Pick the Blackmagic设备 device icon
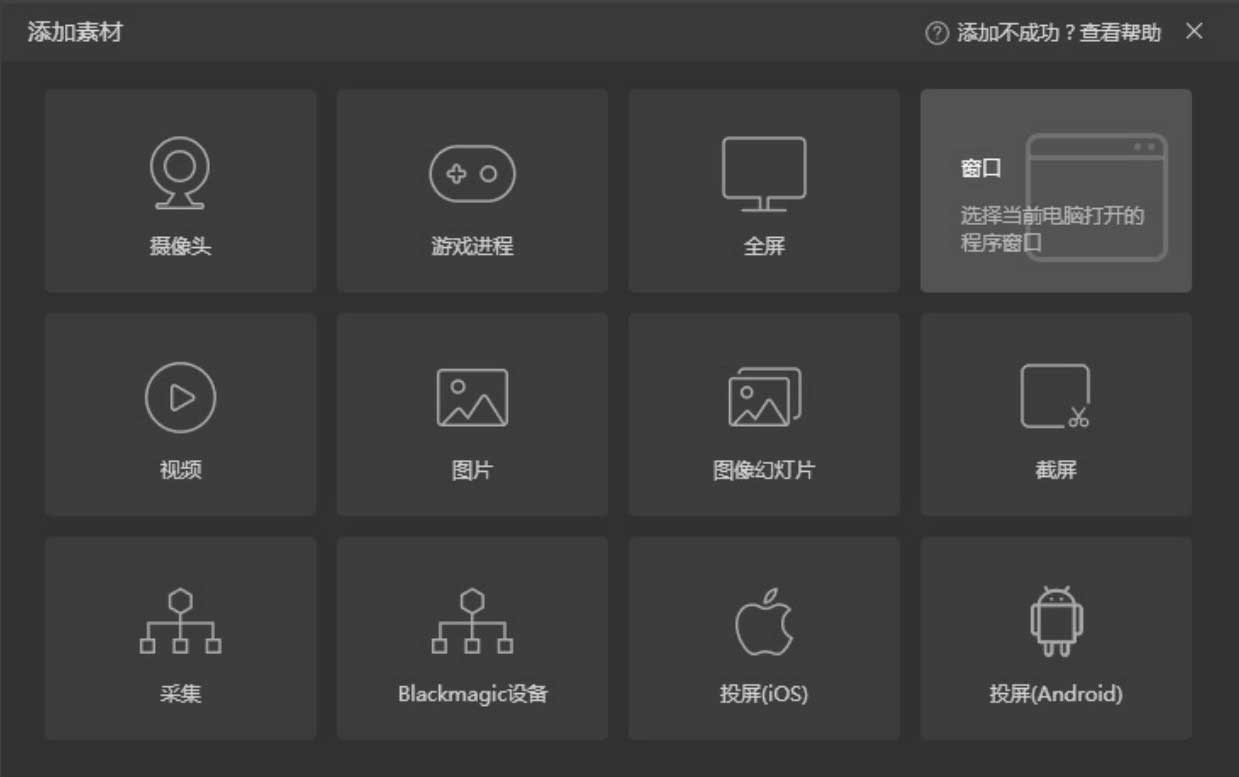 (472, 621)
